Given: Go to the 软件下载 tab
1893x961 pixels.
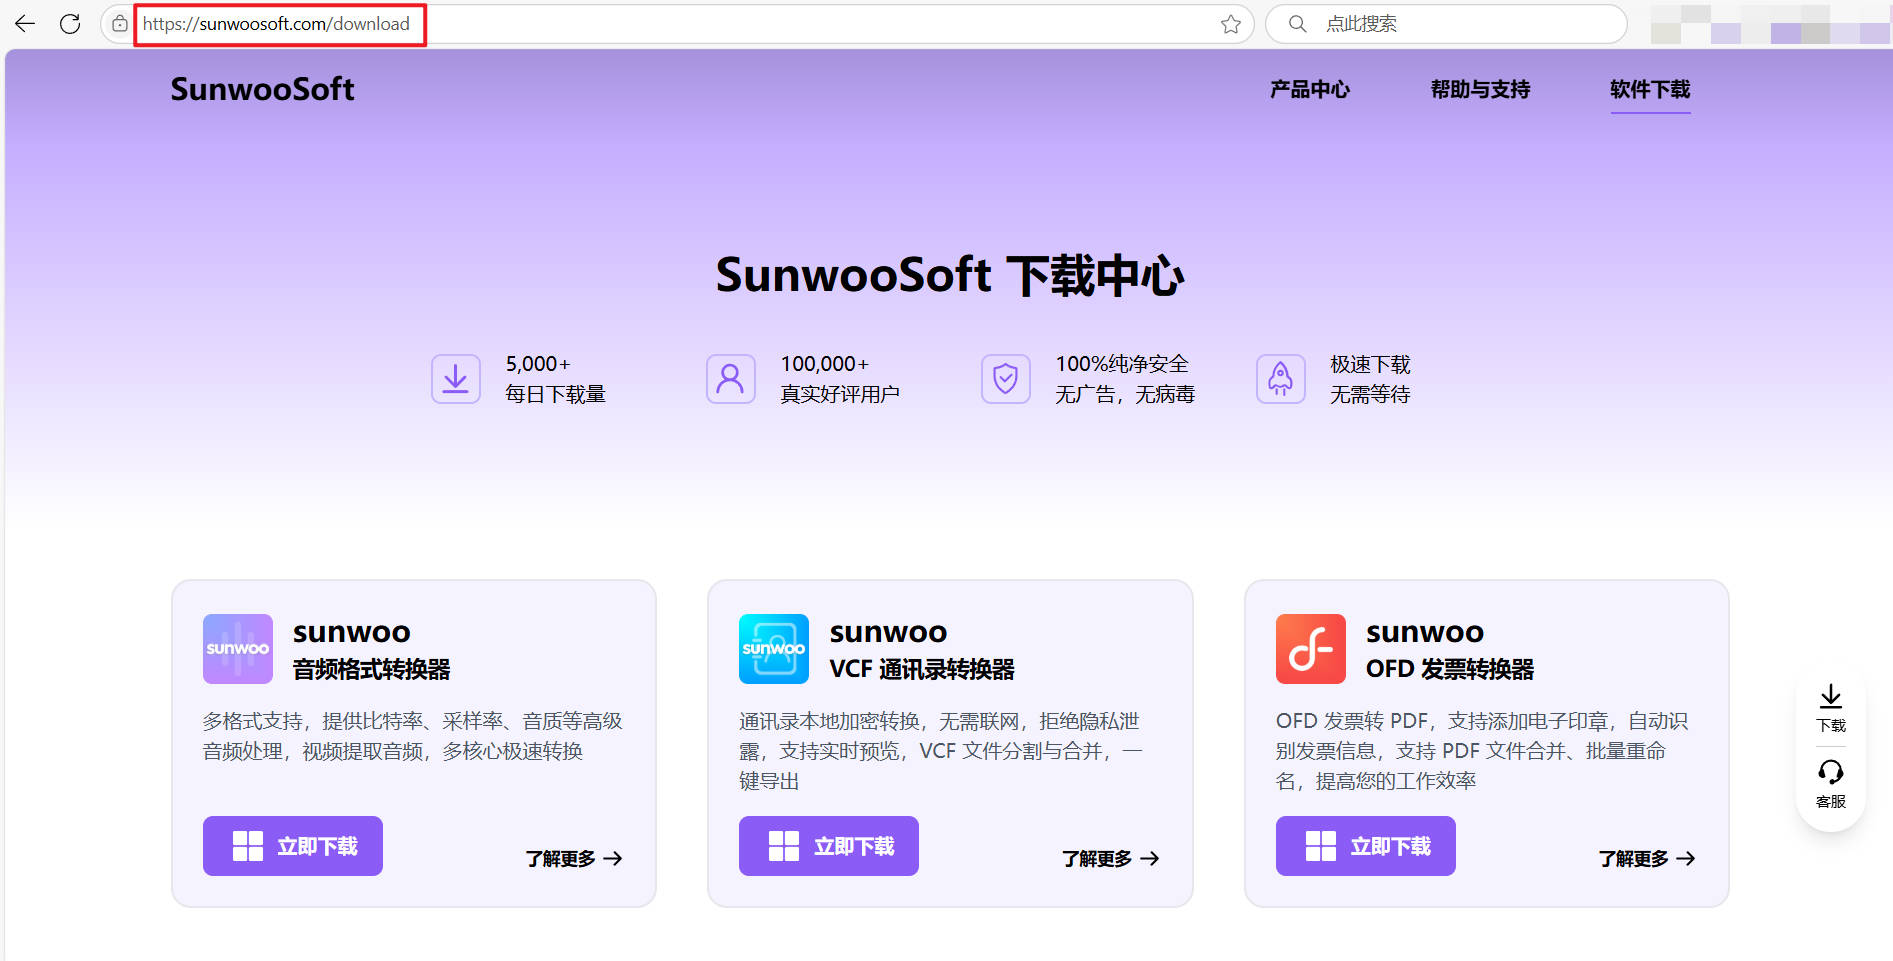Looking at the screenshot, I should point(1650,89).
